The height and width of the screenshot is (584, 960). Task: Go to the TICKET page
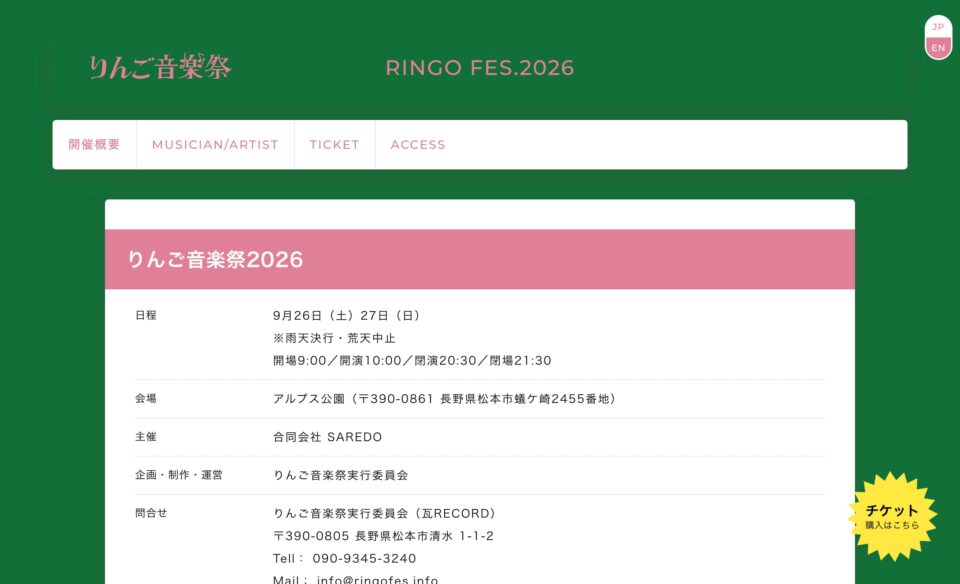pyautogui.click(x=334, y=144)
